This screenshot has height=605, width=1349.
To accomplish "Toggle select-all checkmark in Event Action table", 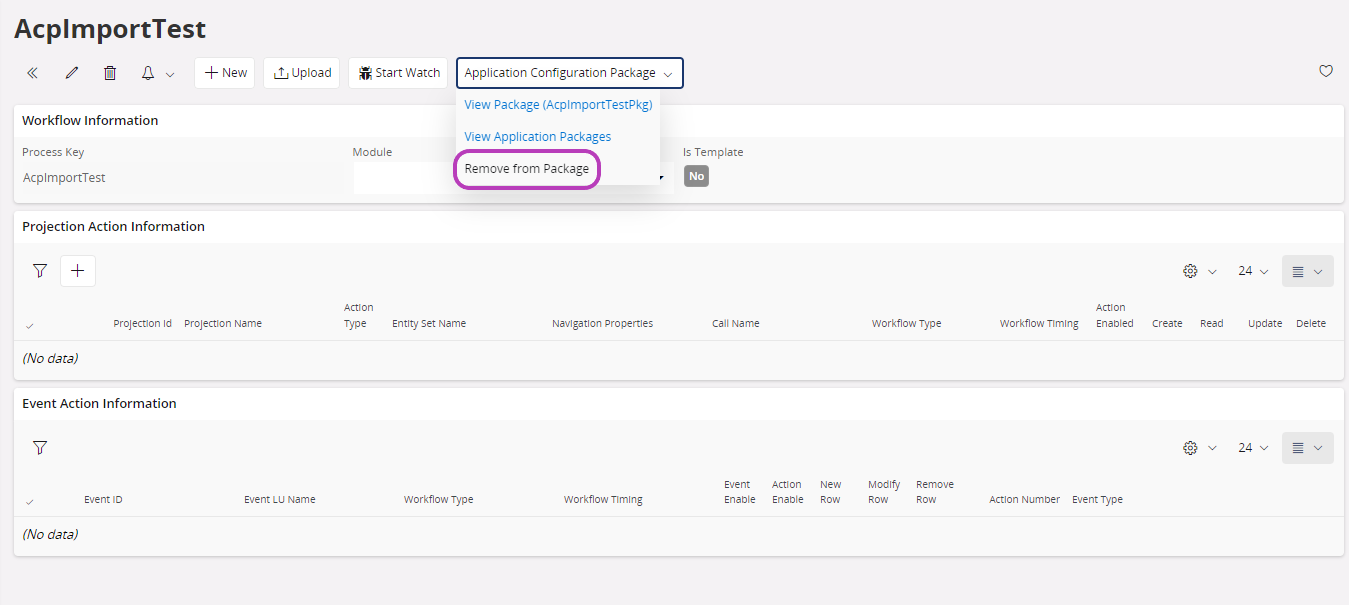I will point(30,501).
